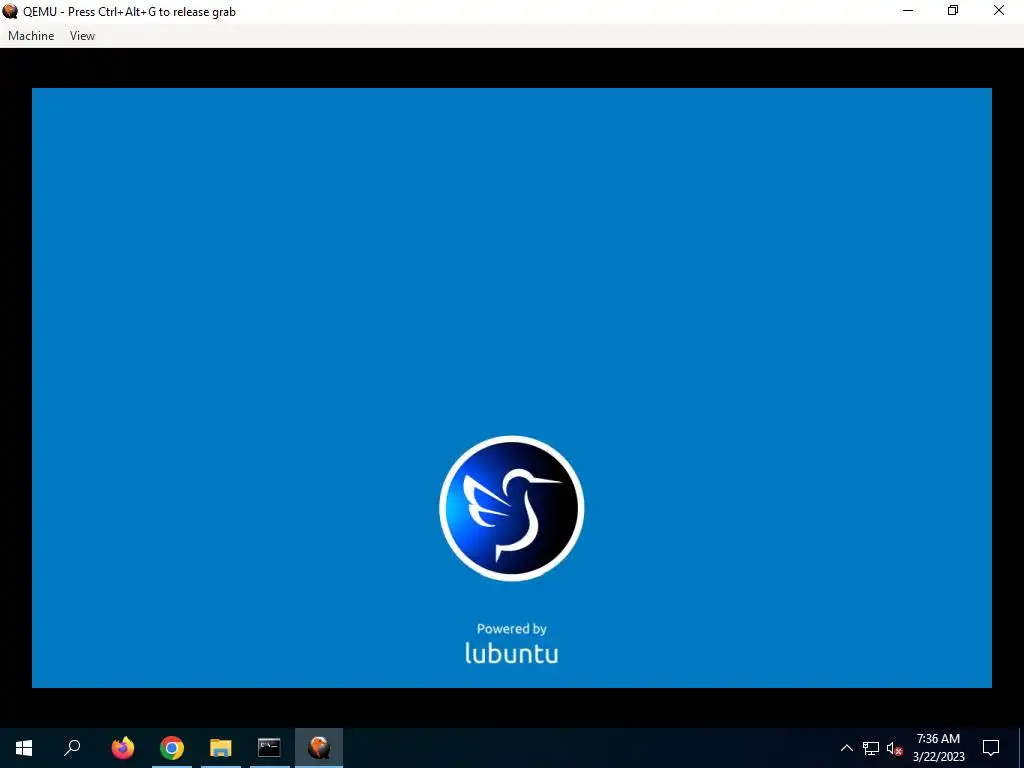1024x768 pixels.
Task: Switch to the Command Prompt taskbar window
Action: click(269, 748)
